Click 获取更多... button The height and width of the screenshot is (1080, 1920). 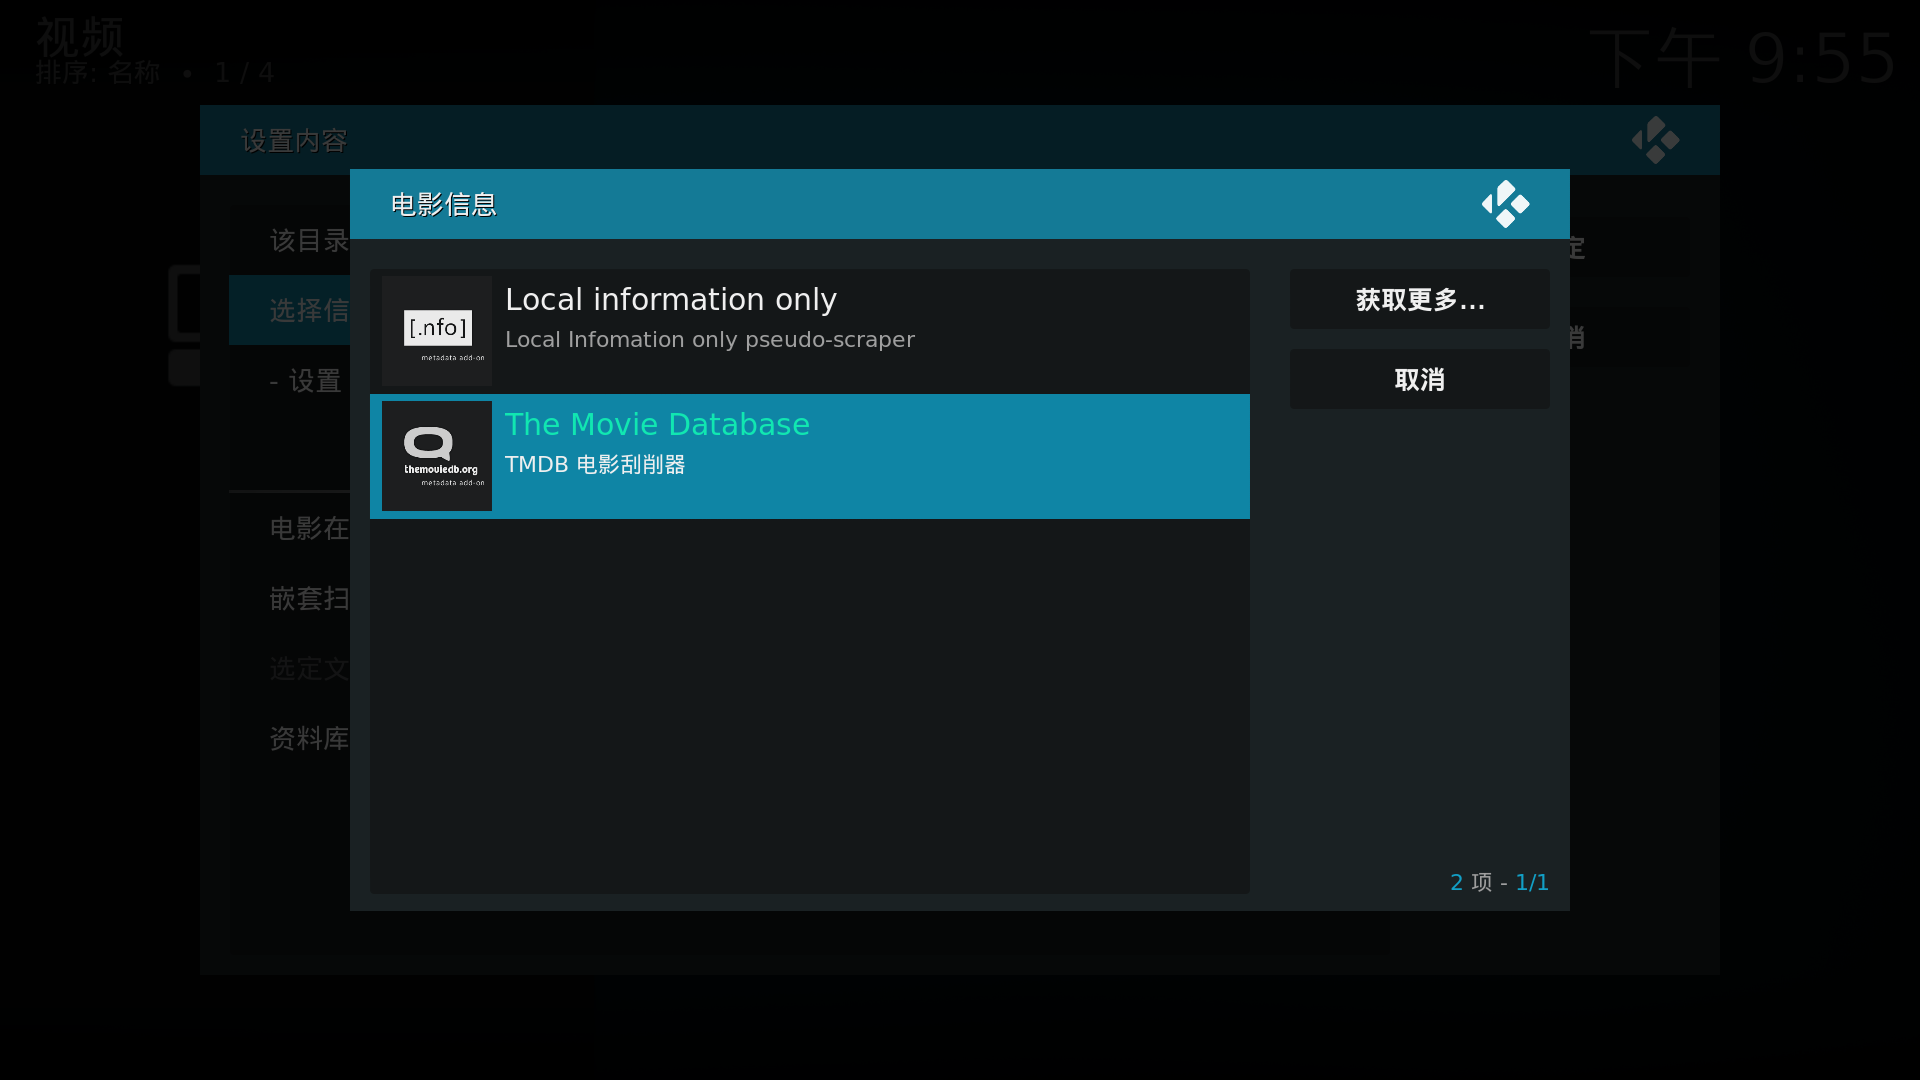pyautogui.click(x=1419, y=300)
